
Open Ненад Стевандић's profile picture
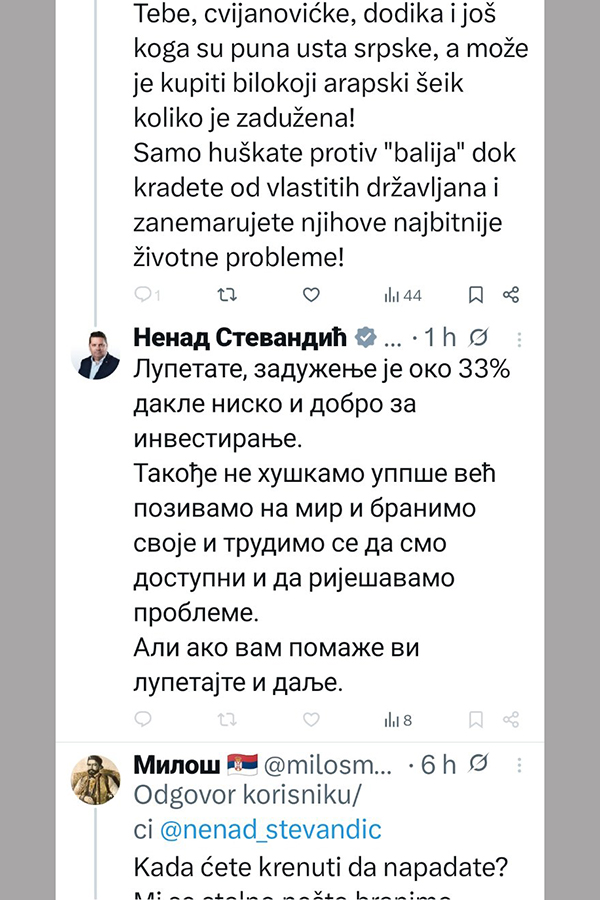pyautogui.click(x=99, y=354)
